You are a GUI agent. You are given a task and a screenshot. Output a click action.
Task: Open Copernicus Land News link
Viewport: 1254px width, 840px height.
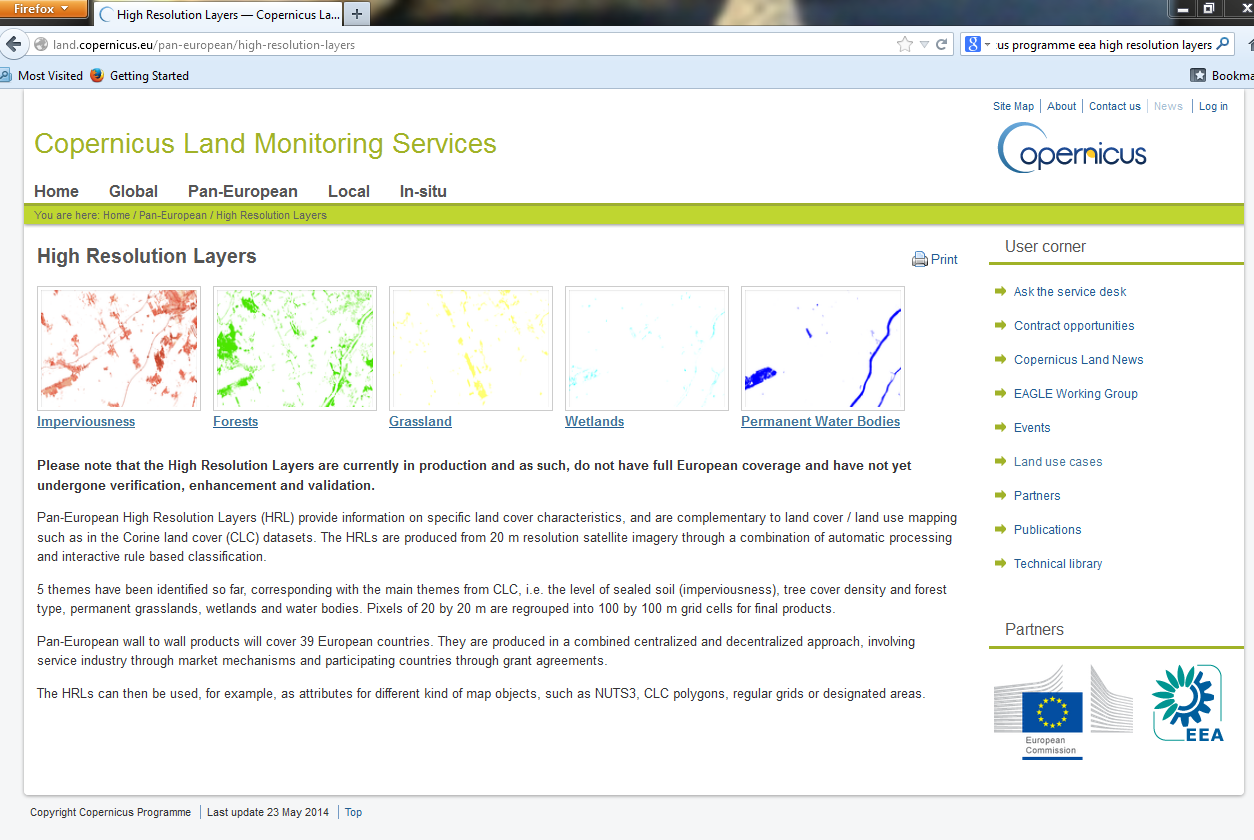1078,359
